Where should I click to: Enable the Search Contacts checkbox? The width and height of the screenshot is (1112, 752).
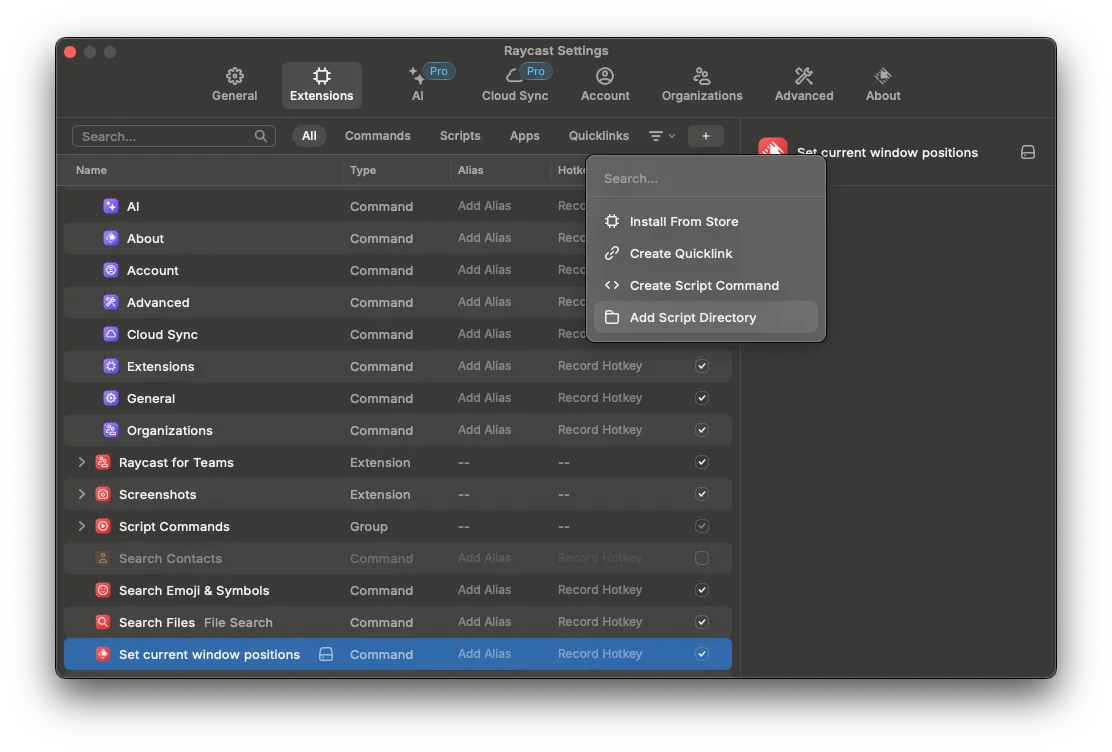click(x=701, y=558)
